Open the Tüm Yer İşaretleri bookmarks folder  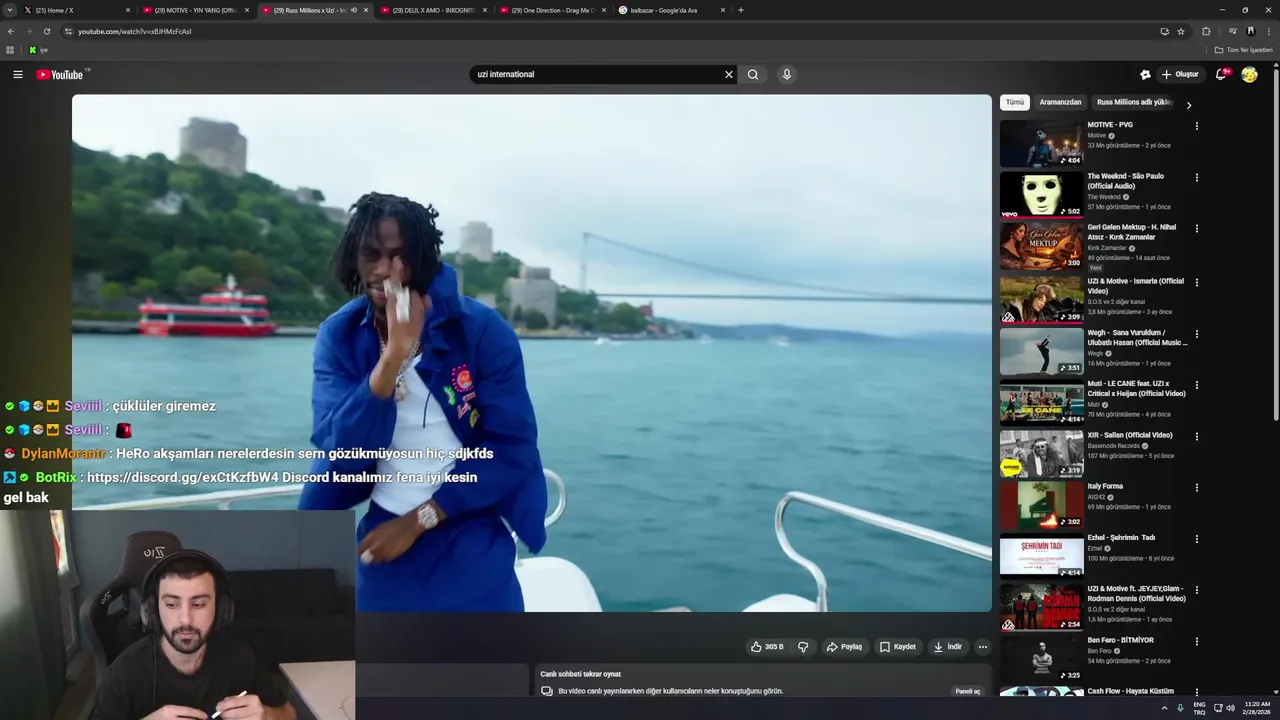1244,50
